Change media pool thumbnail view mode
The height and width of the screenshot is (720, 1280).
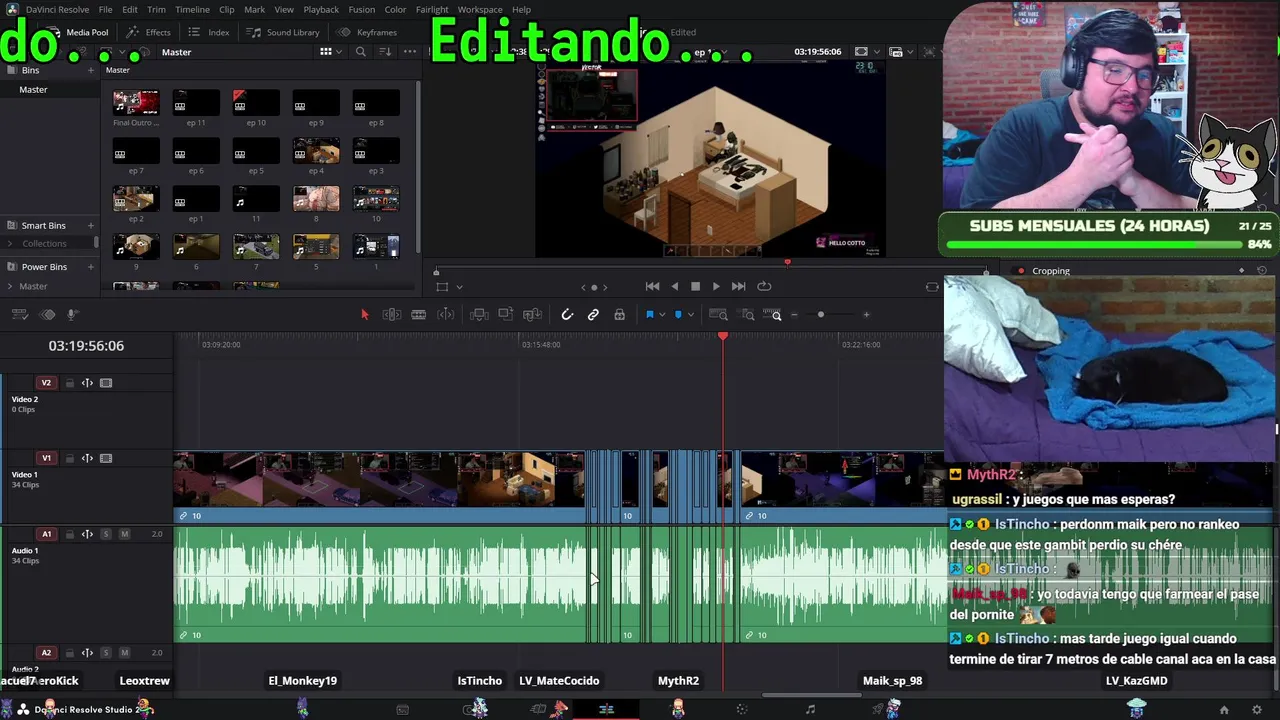[x=326, y=52]
